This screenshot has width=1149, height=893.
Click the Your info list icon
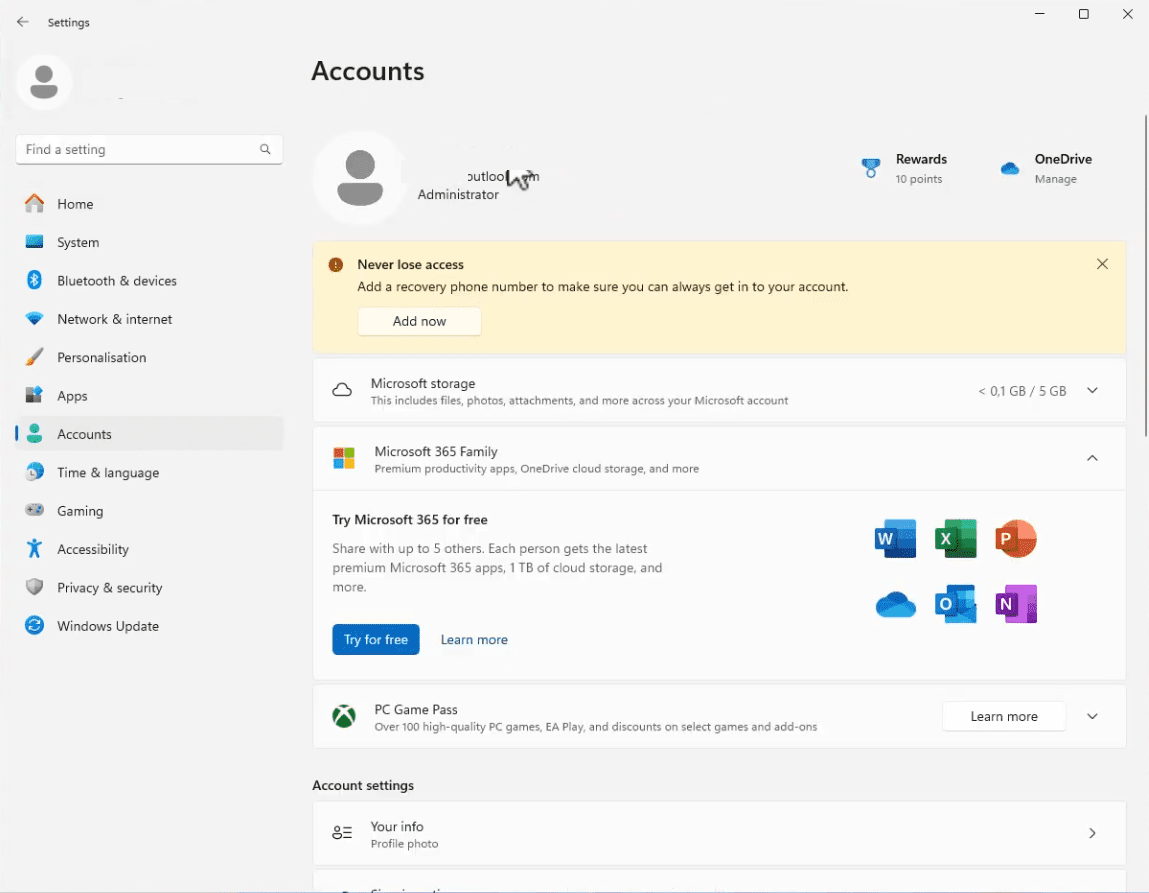[342, 833]
